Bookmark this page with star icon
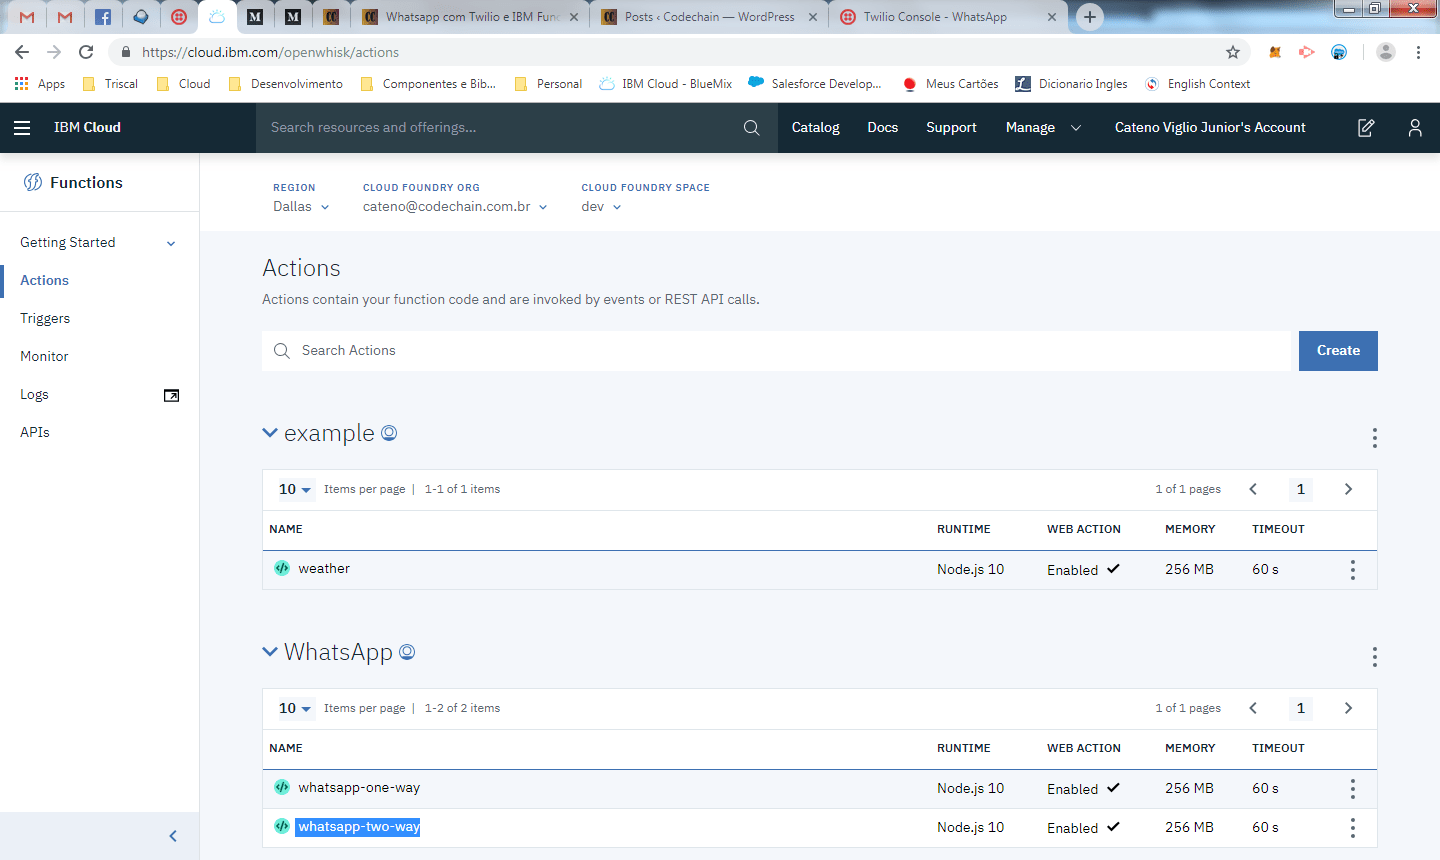 pyautogui.click(x=1233, y=52)
